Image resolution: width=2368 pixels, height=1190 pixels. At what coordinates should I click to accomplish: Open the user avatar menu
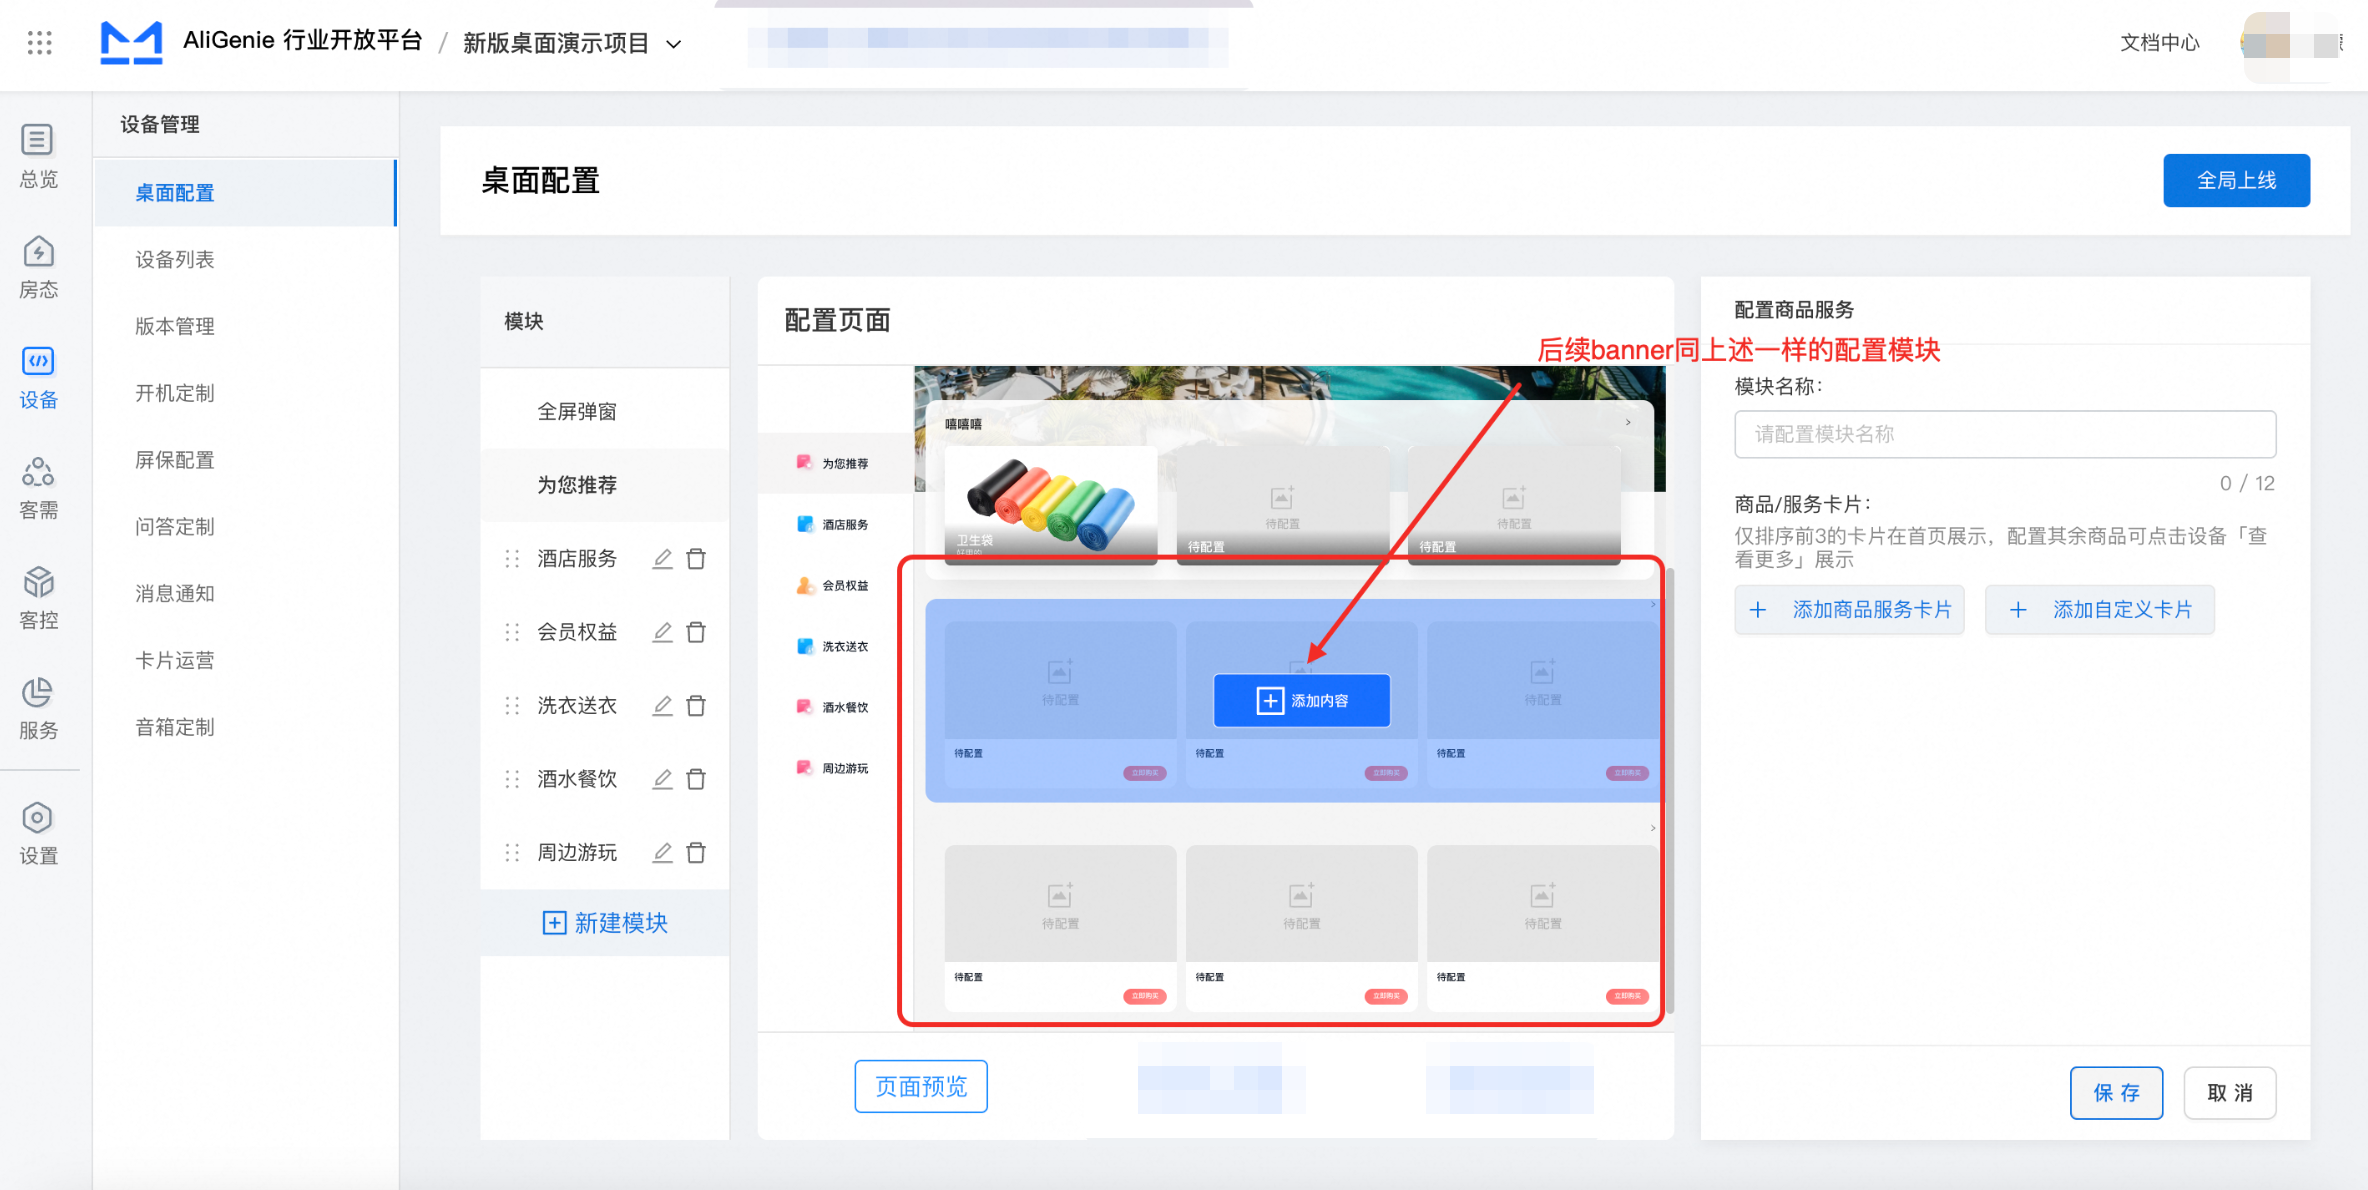2292,44
